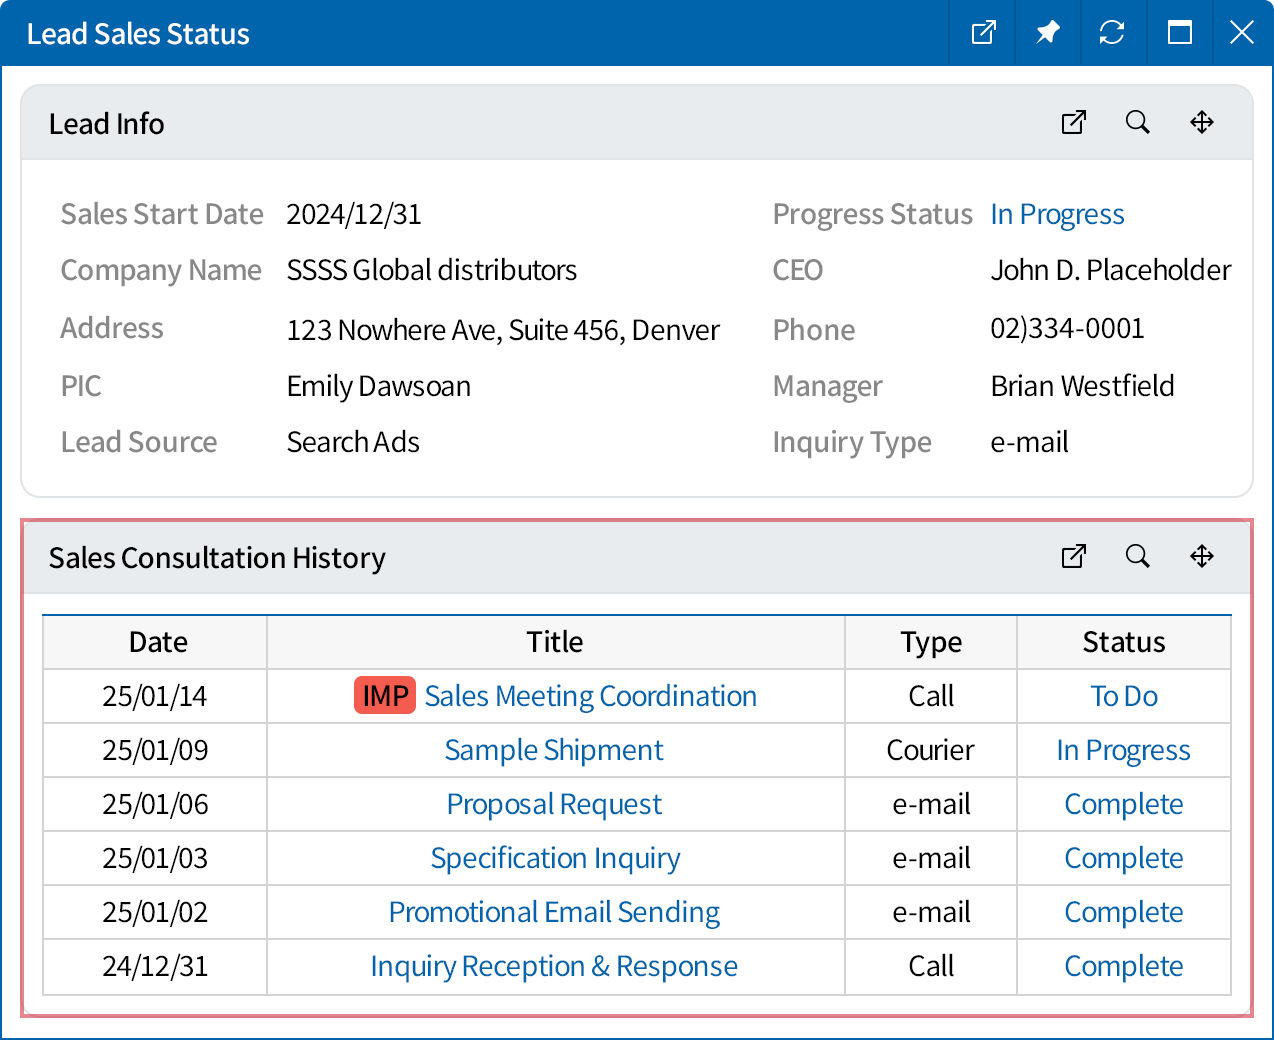This screenshot has height=1040, width=1274.
Task: Click the Lead Info search icon
Action: pos(1137,122)
